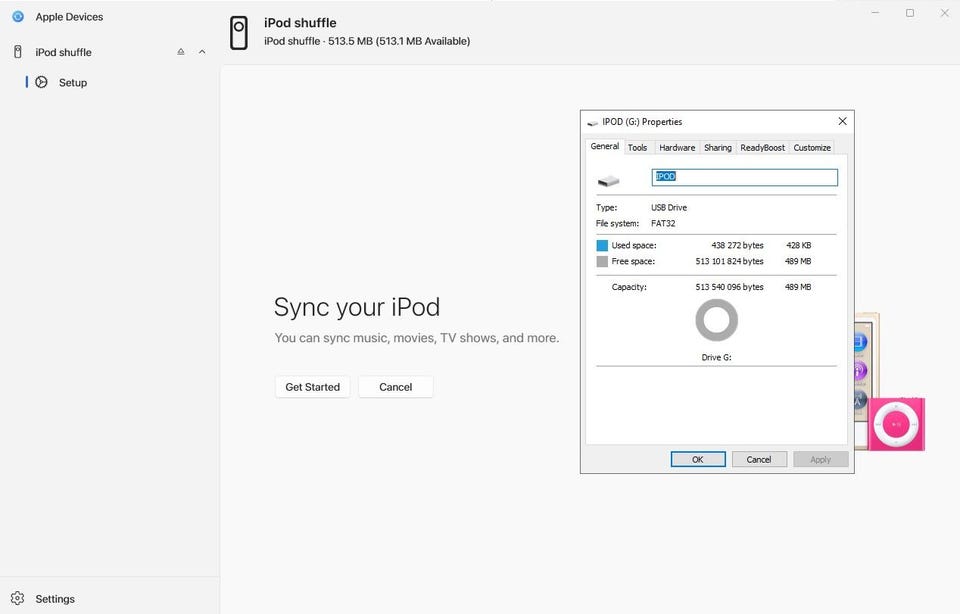Select the Setup icon in sidebar
The image size is (960, 614).
(41, 82)
